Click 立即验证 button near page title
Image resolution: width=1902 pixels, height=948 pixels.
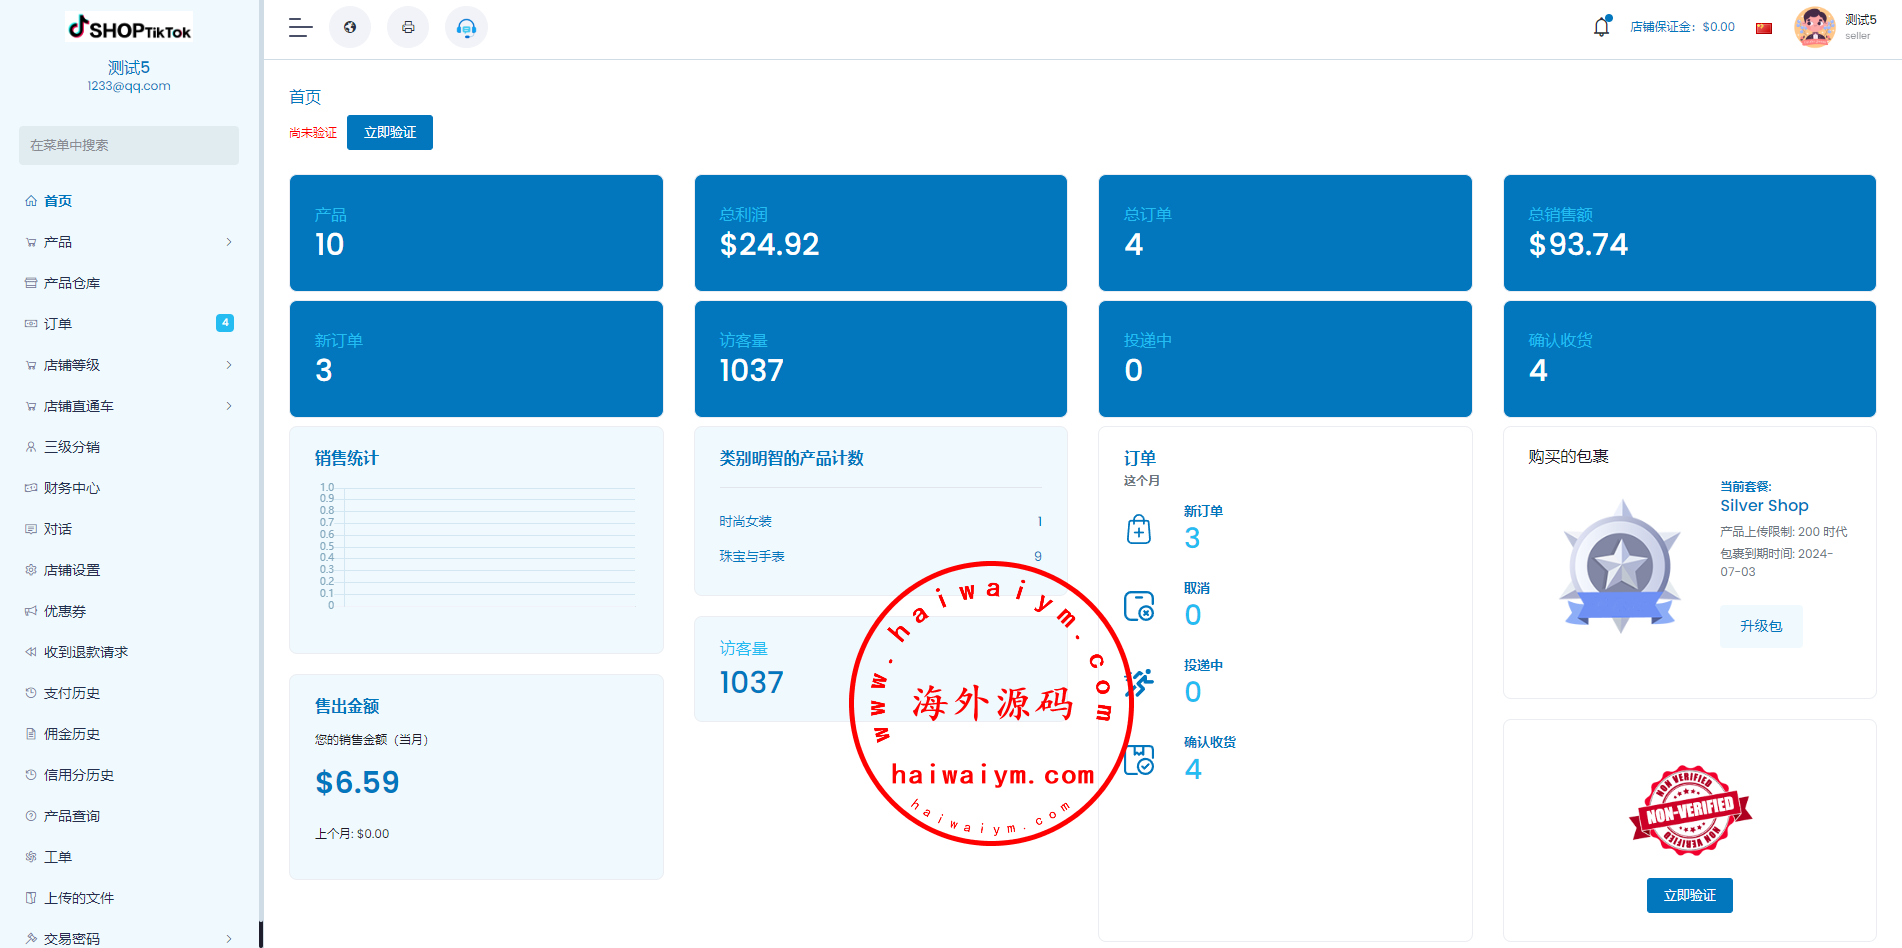pos(389,133)
